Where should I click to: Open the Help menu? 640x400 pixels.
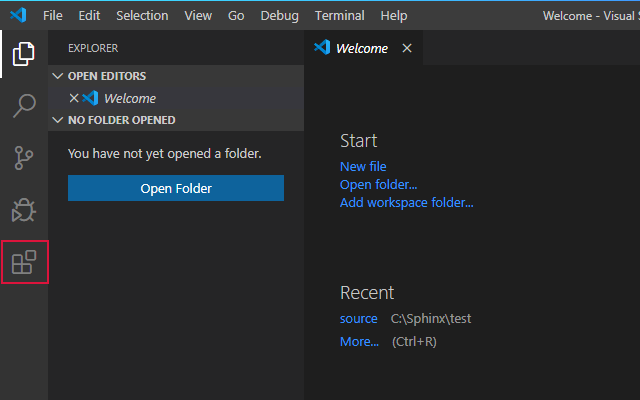(394, 16)
